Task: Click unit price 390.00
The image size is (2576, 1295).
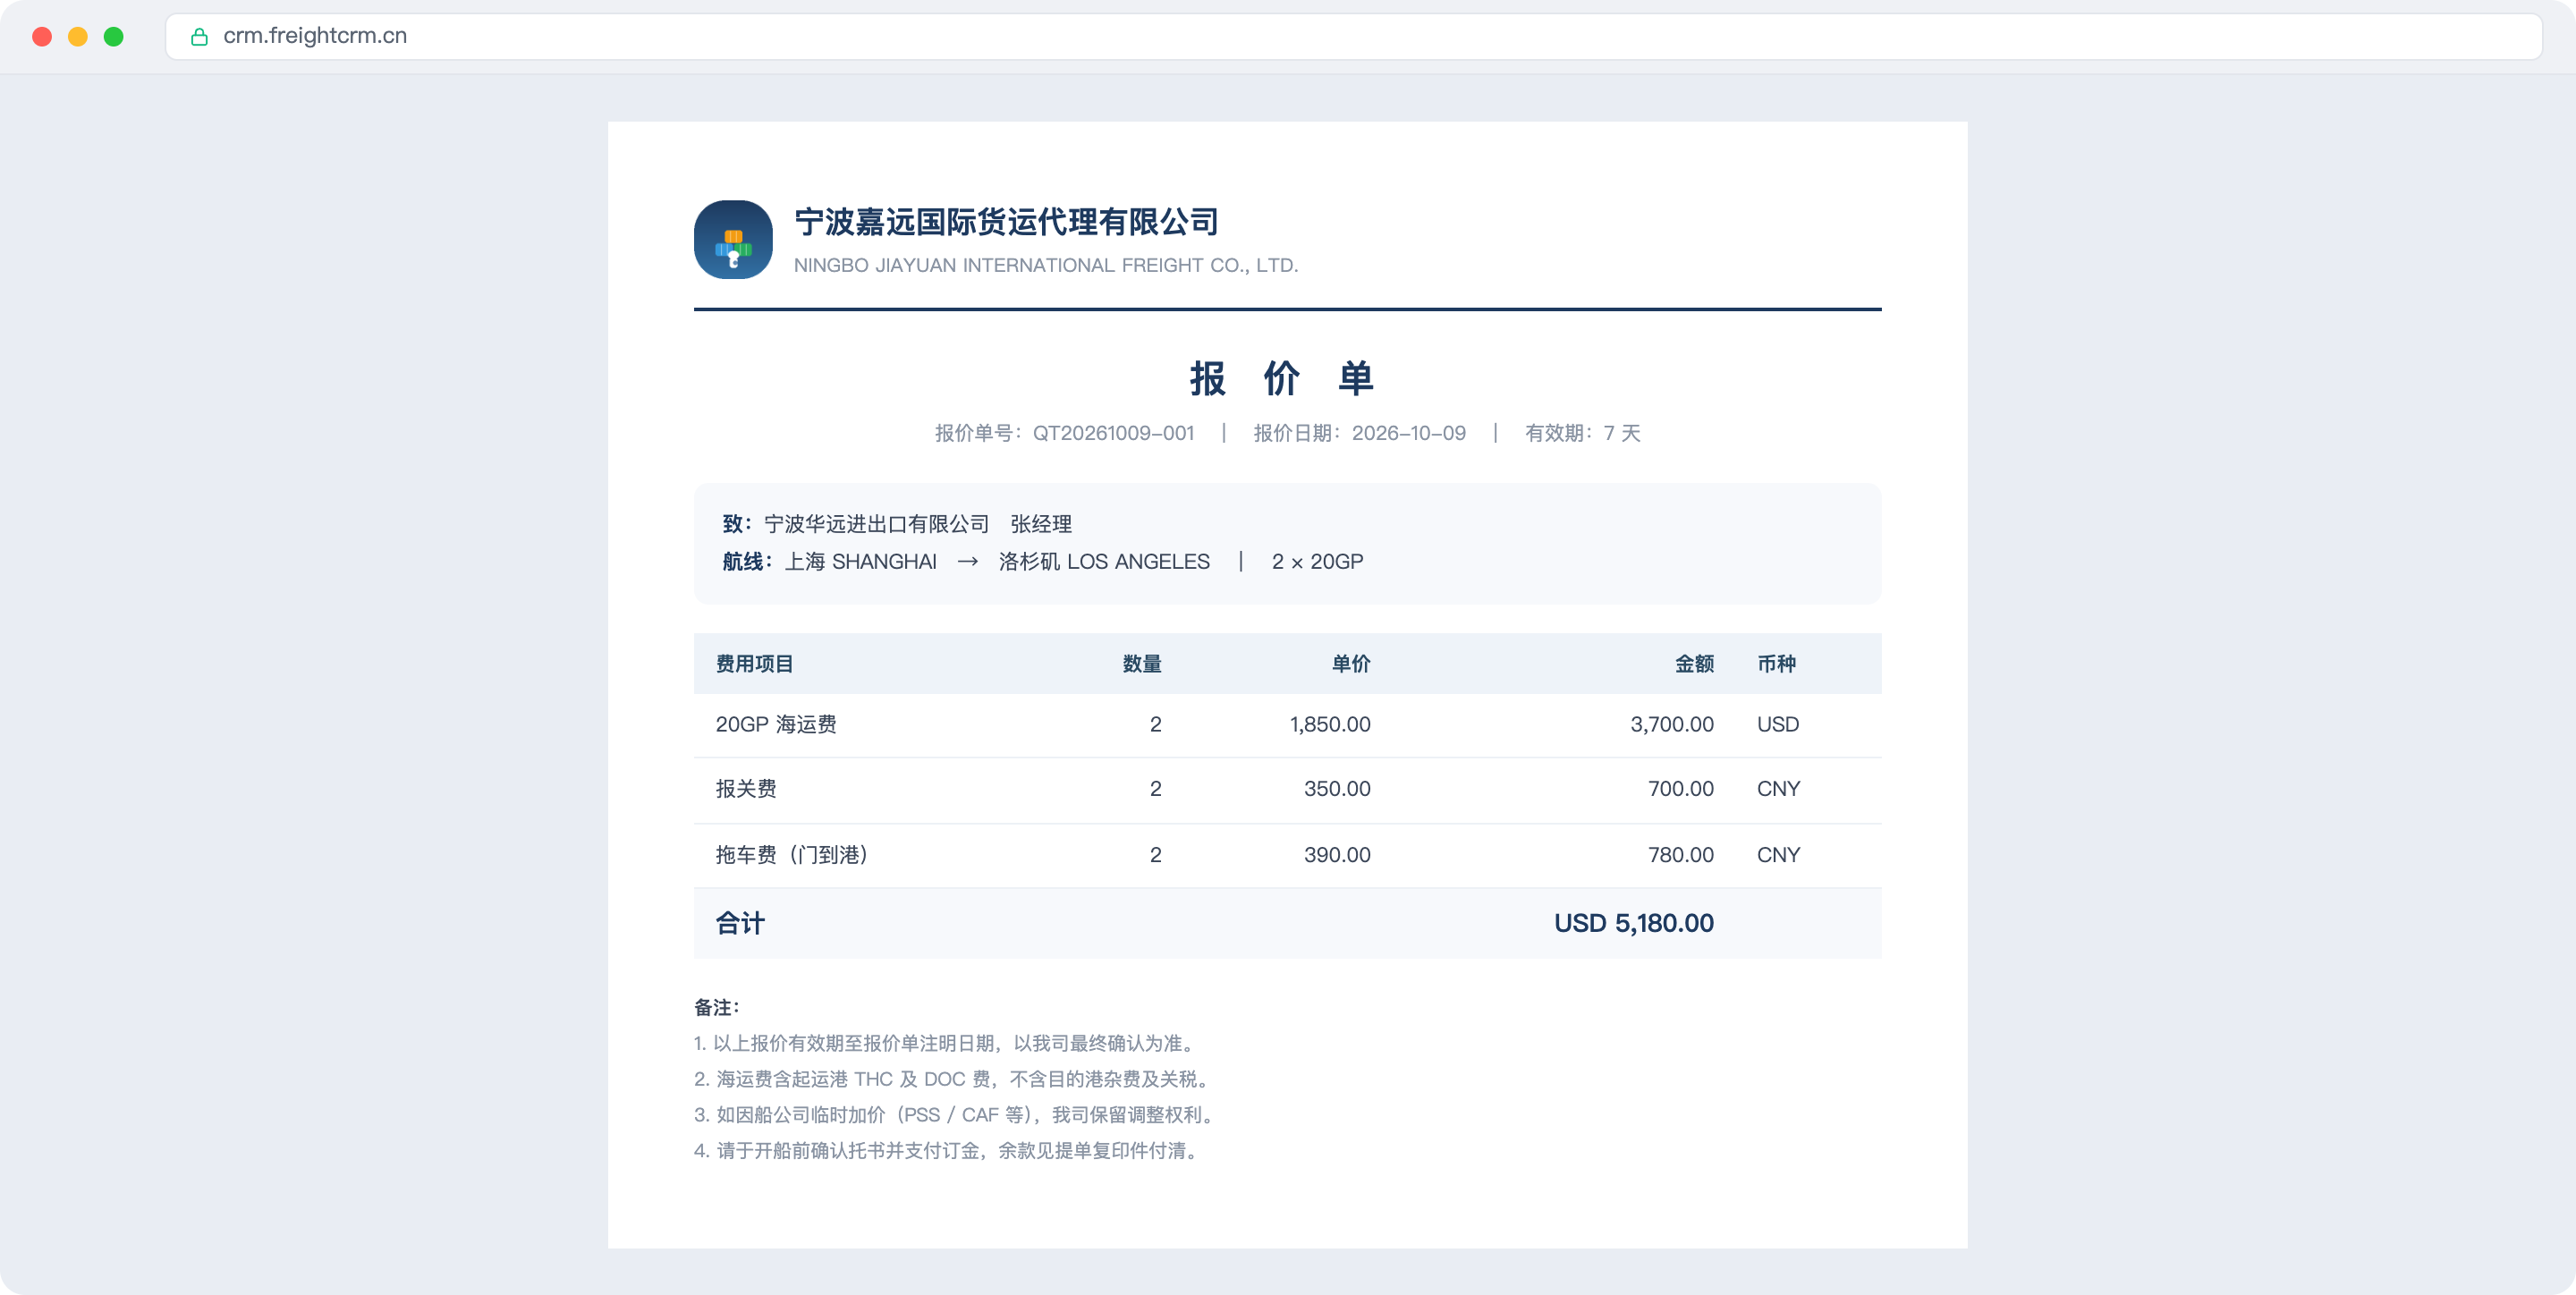Action: pyautogui.click(x=1337, y=855)
